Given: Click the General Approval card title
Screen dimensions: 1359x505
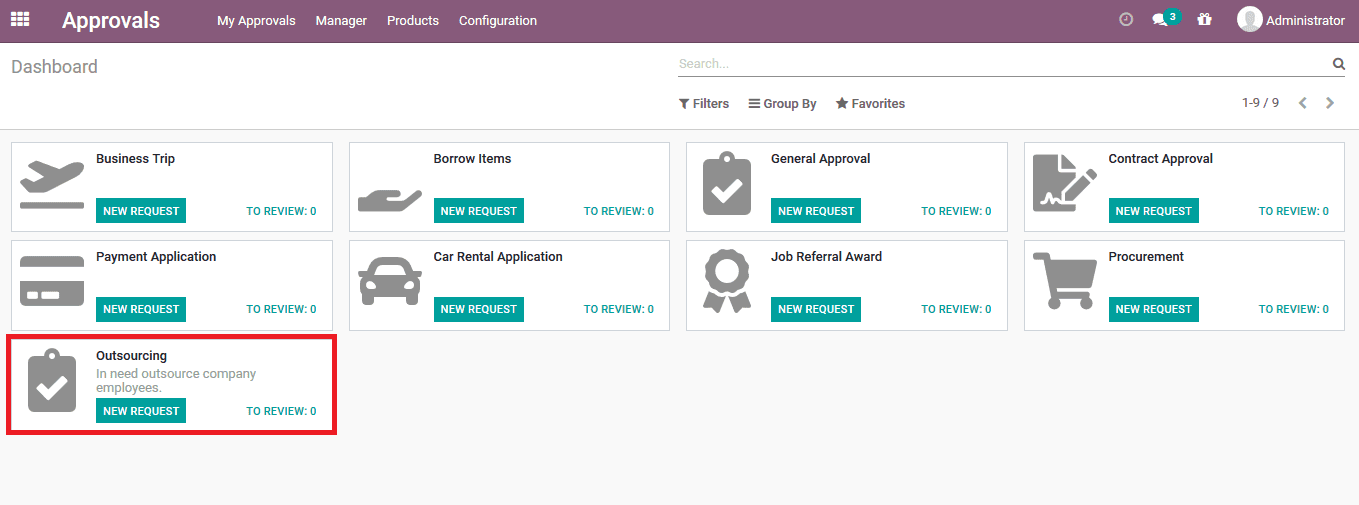Looking at the screenshot, I should (x=820, y=159).
